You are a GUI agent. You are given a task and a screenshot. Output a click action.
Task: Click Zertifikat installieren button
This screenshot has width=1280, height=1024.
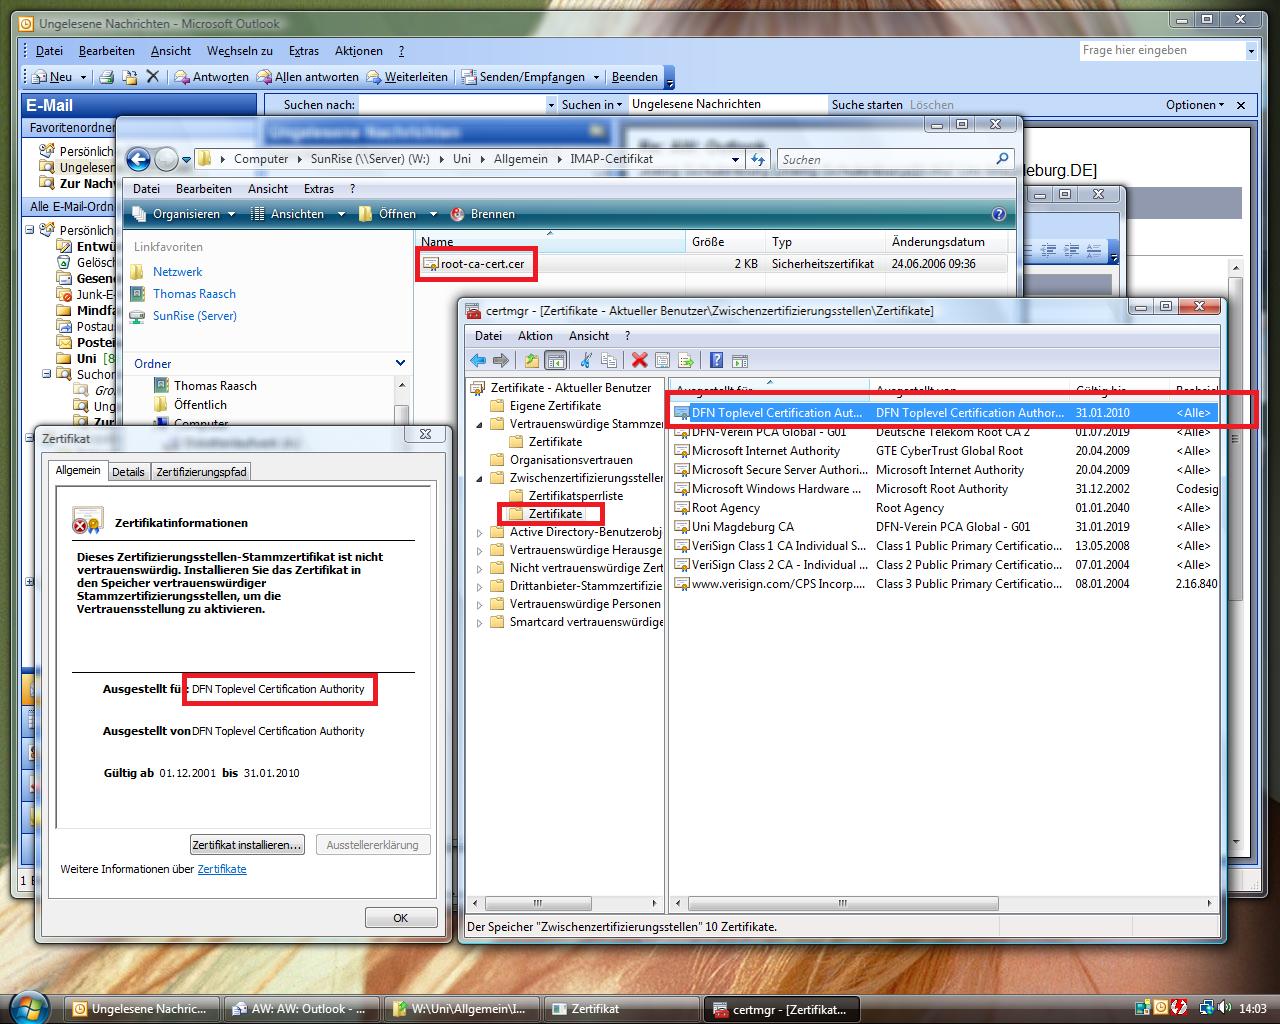coord(247,845)
